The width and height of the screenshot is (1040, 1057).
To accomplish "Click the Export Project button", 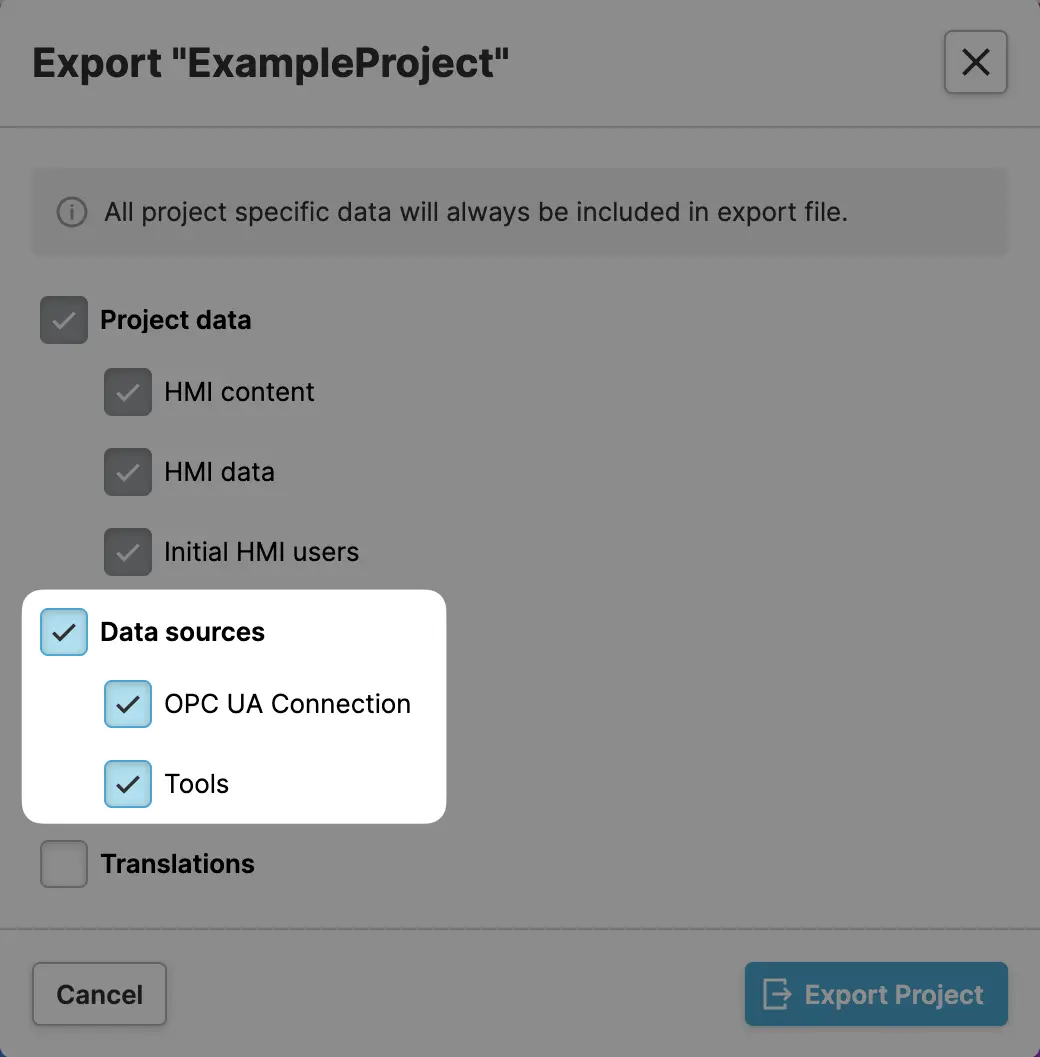I will tap(875, 994).
